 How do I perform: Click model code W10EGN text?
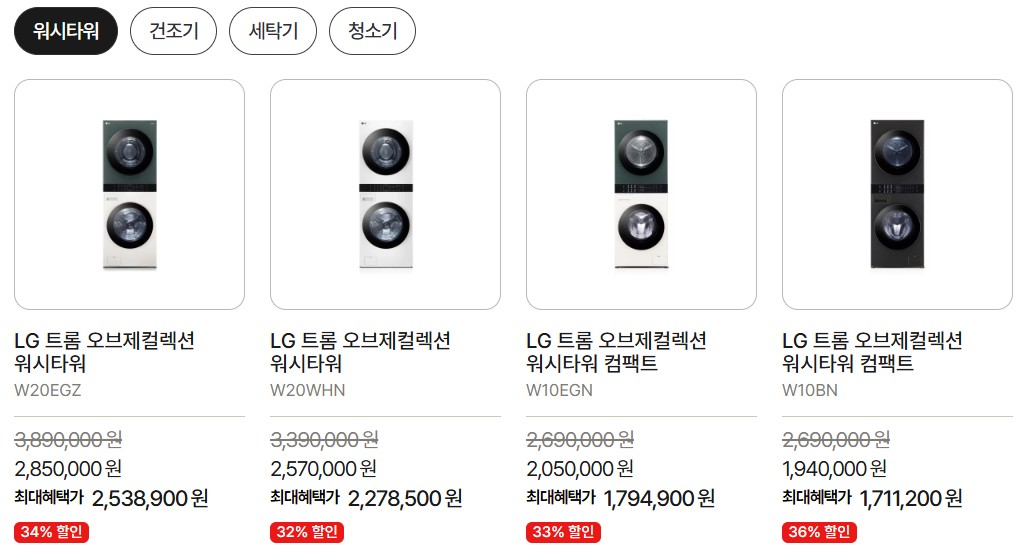pos(559,391)
